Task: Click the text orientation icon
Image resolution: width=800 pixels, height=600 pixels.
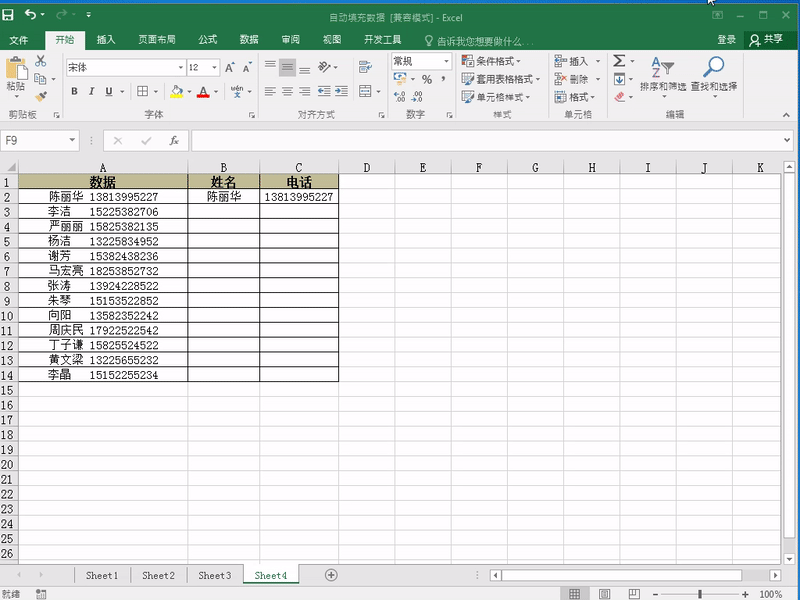Action: (324, 67)
